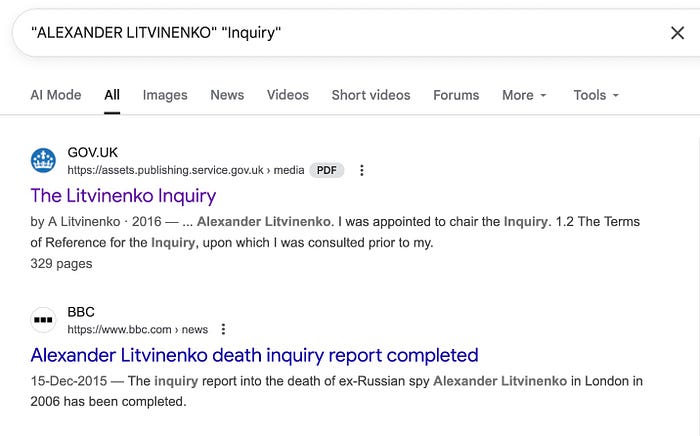The height and width of the screenshot is (436, 700).
Task: Click the www.bbc.com news URL
Action: click(138, 329)
